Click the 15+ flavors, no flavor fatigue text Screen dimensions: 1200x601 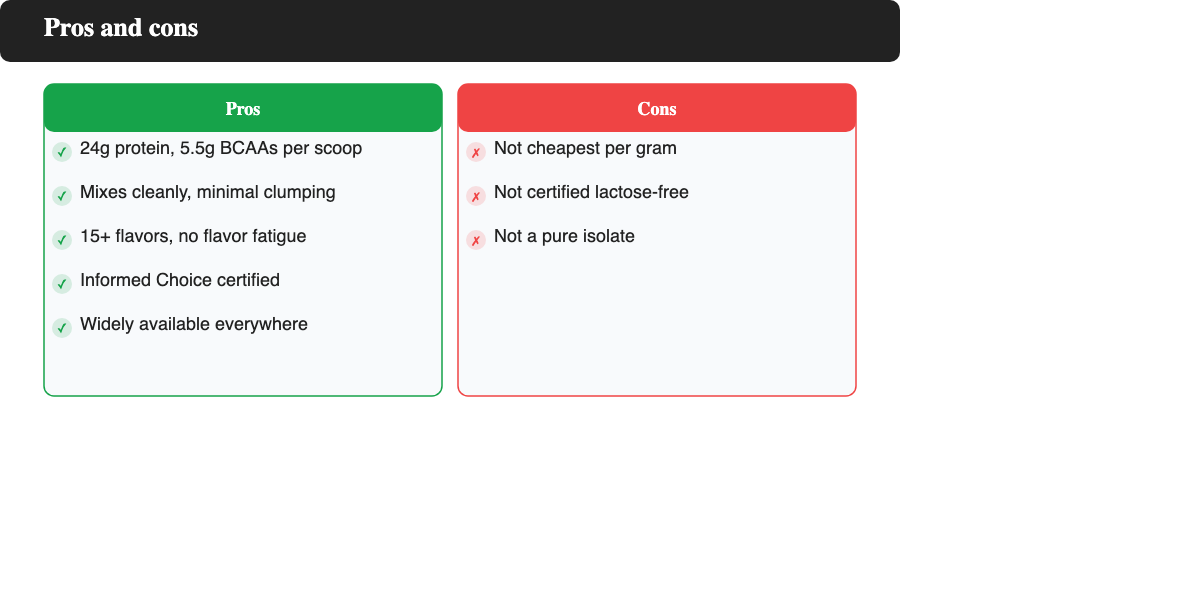tap(193, 236)
